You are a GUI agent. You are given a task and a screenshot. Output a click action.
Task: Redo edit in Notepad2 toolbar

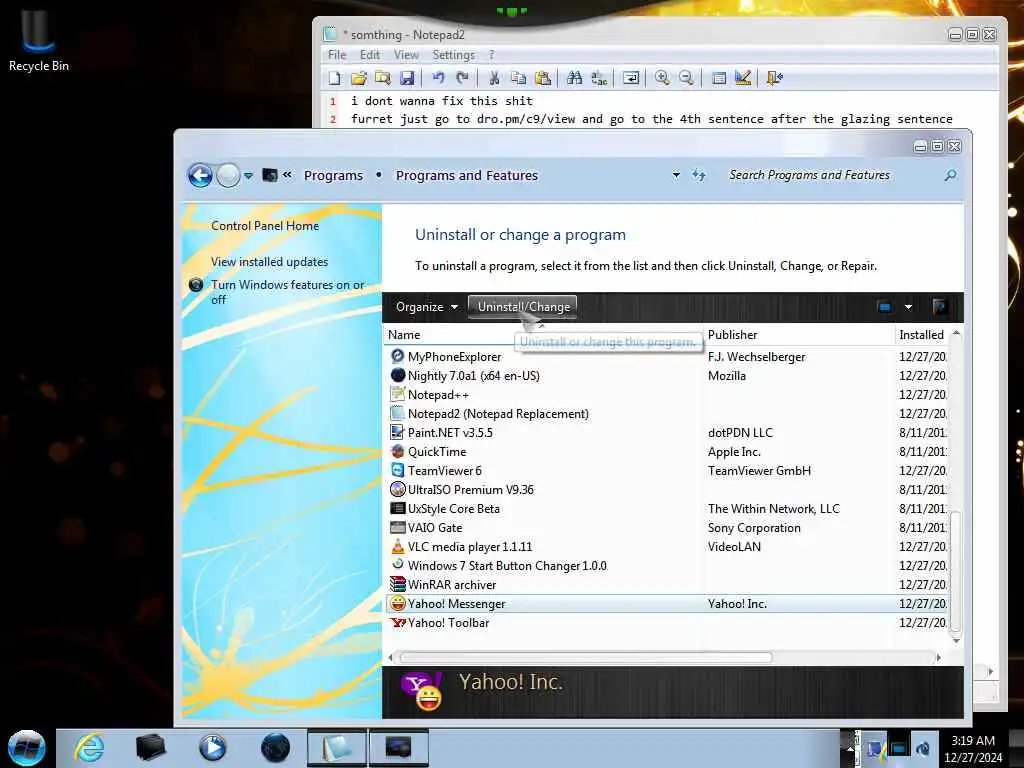462,78
